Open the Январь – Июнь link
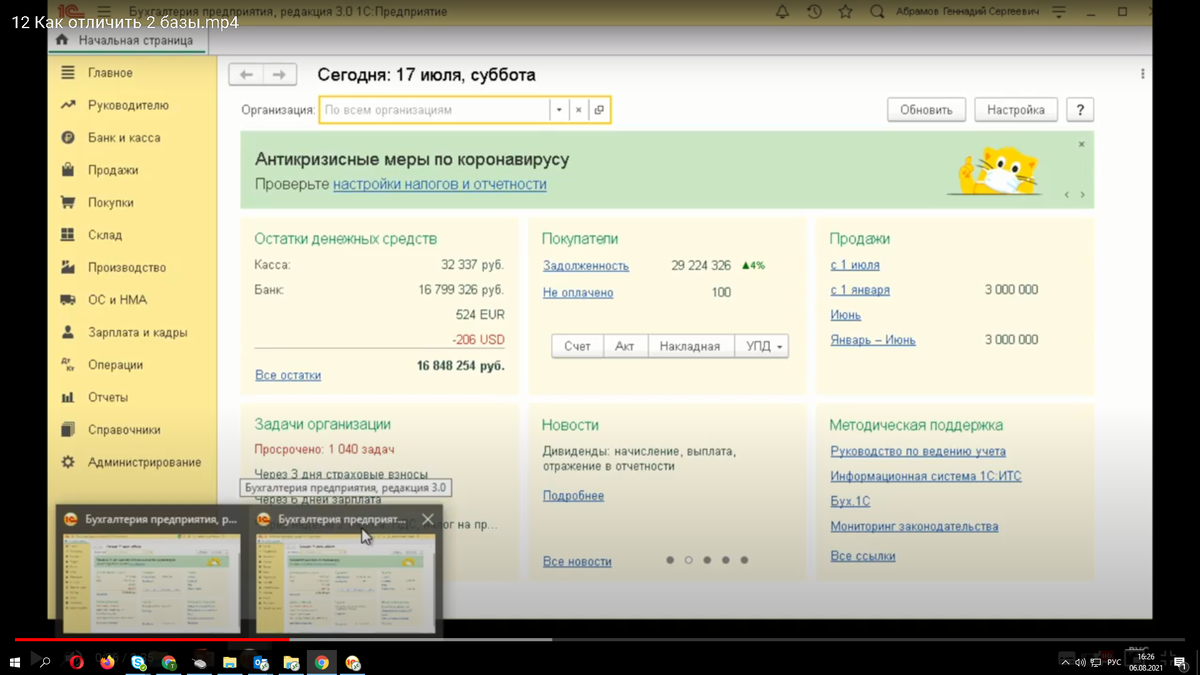Image resolution: width=1200 pixels, height=675 pixels. [x=873, y=340]
